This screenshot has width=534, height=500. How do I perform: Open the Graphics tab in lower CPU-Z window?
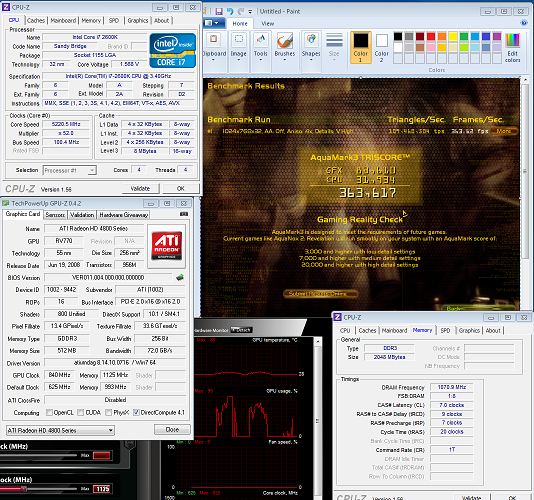tap(469, 330)
